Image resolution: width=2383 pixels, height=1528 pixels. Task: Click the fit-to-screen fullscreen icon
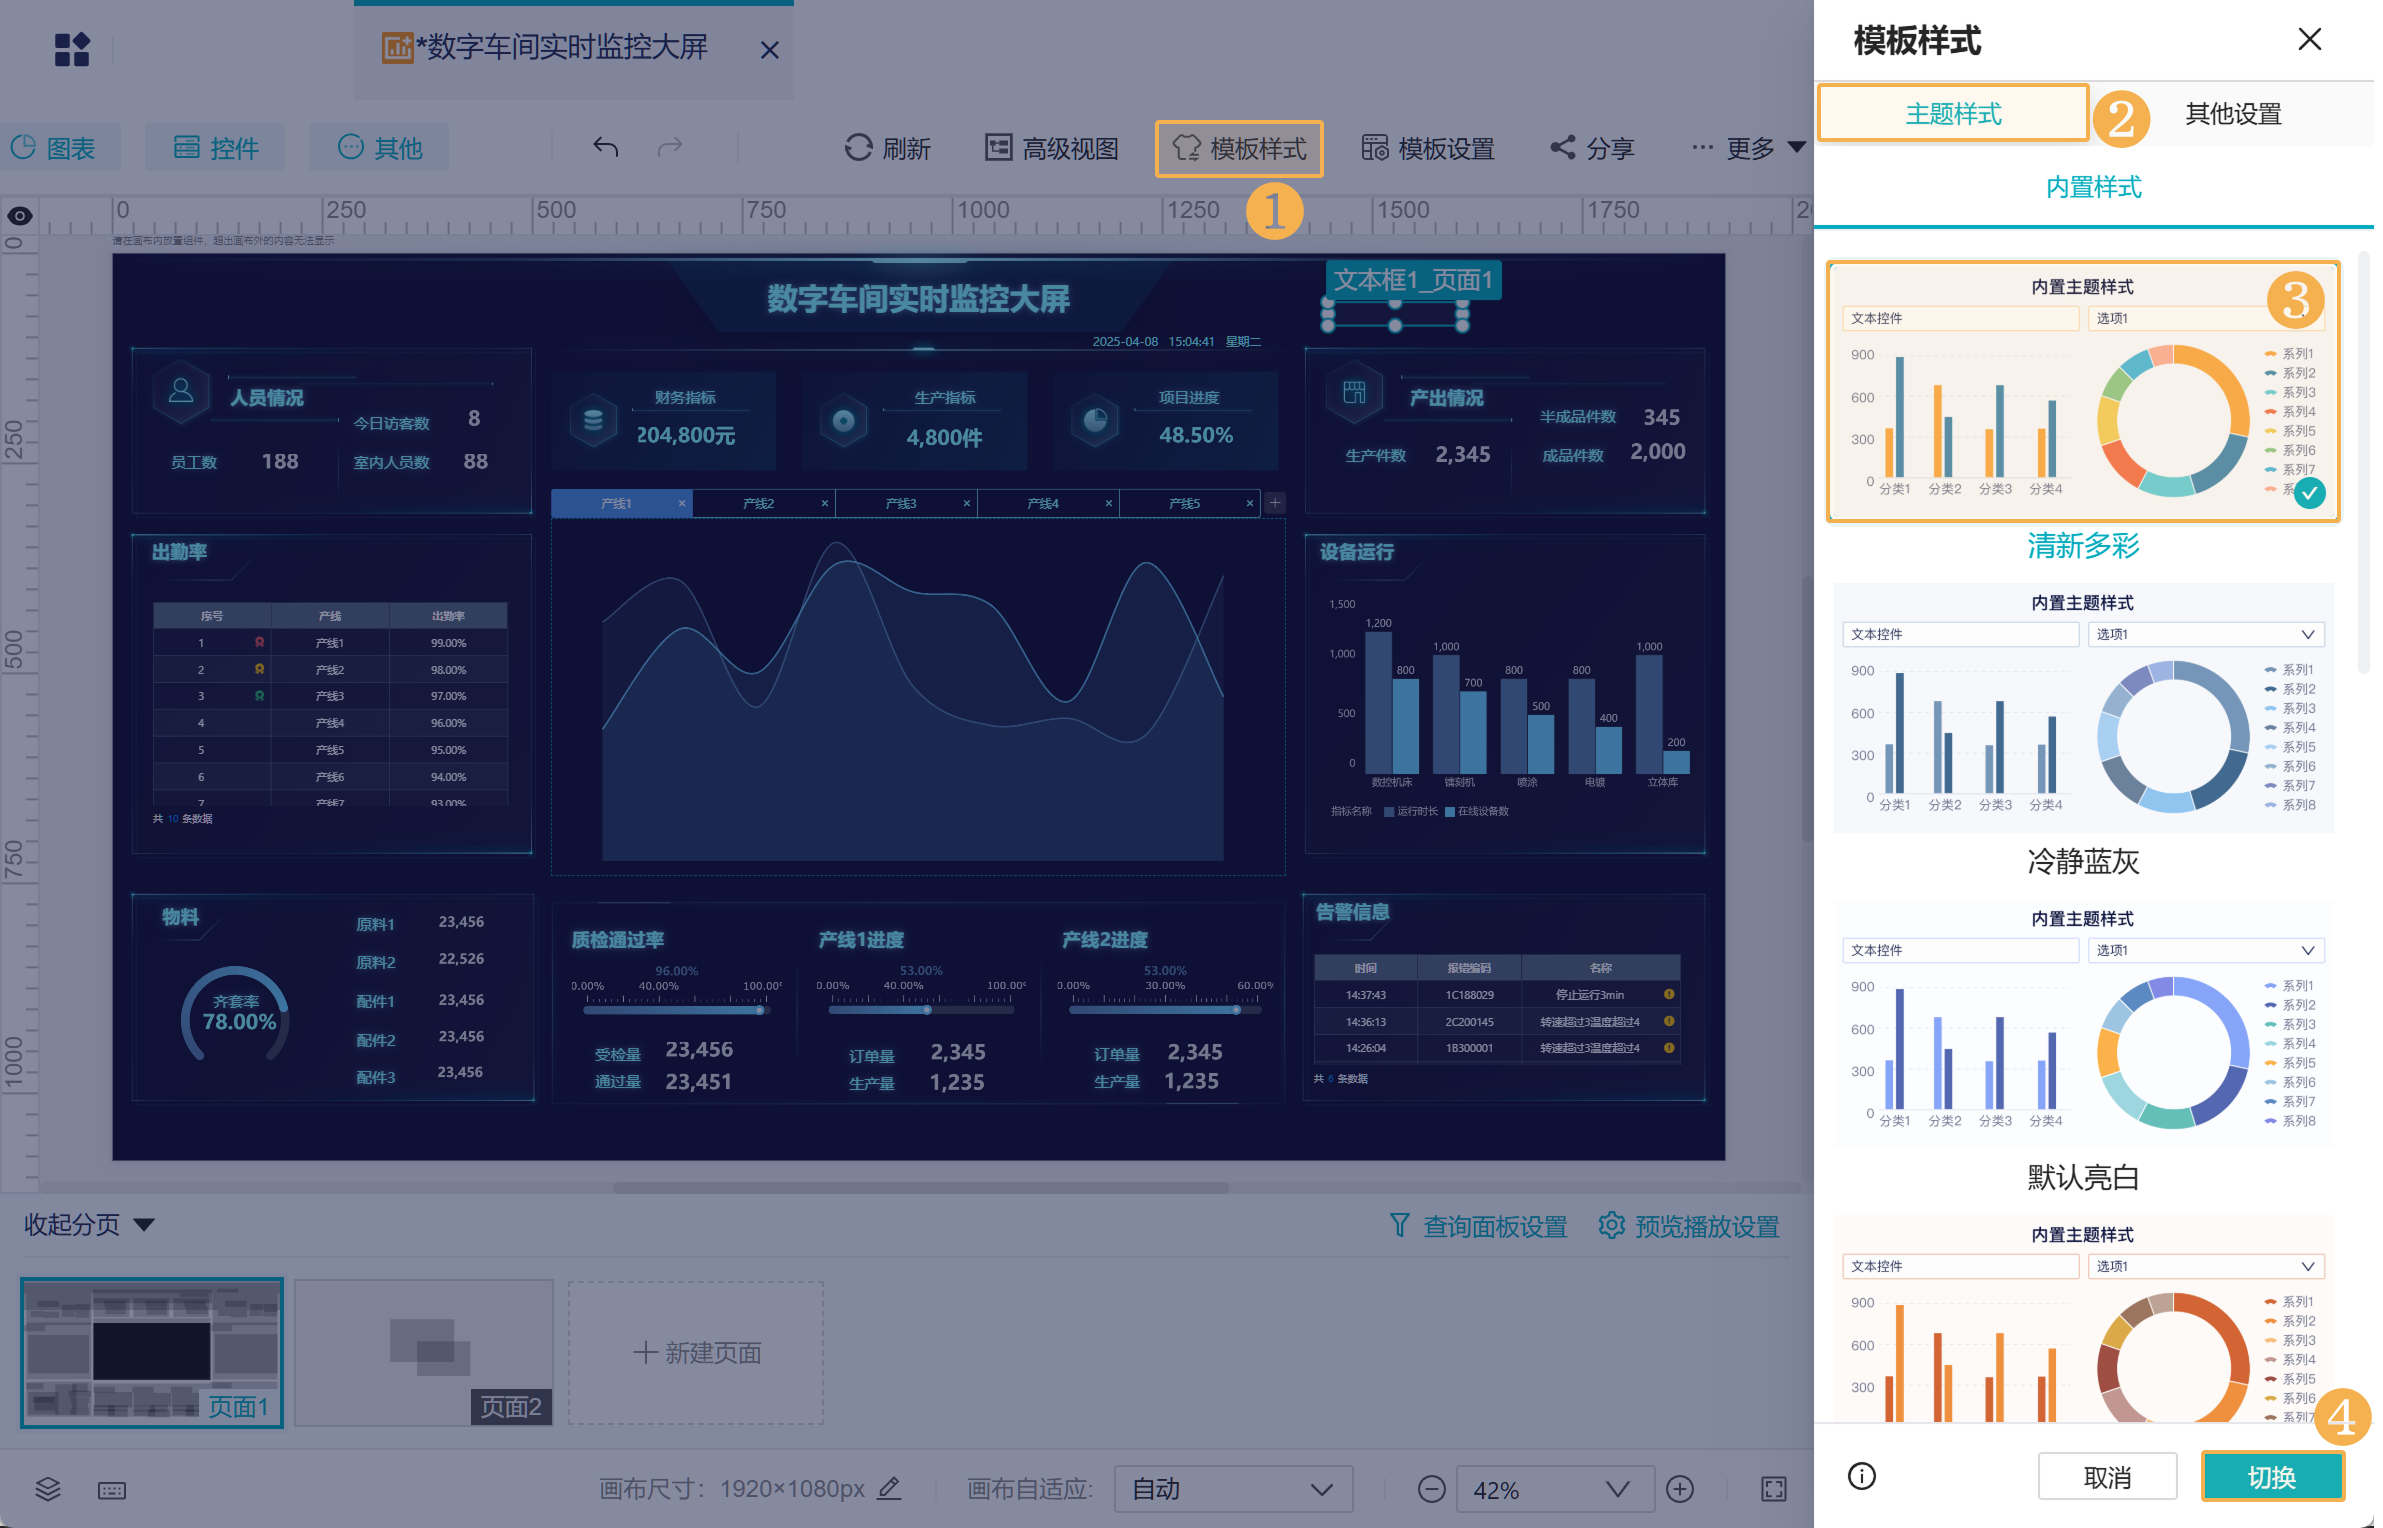pyautogui.click(x=1773, y=1489)
